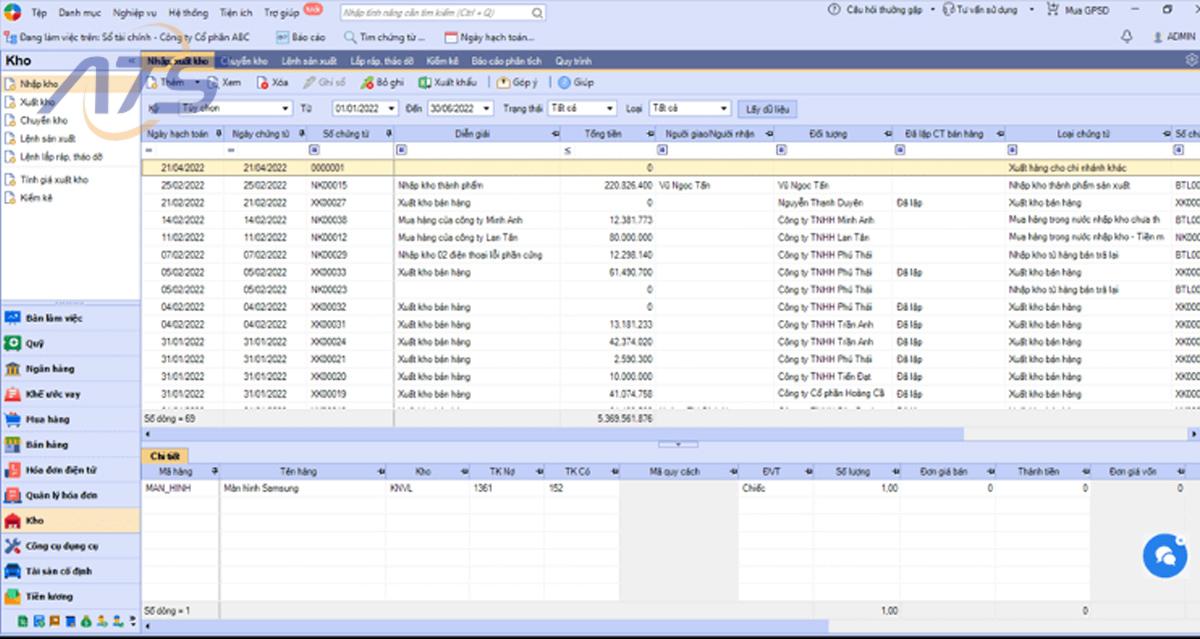Screen dimensions: 1200x639
Task: Expand the Loại type dropdown
Action: point(724,108)
